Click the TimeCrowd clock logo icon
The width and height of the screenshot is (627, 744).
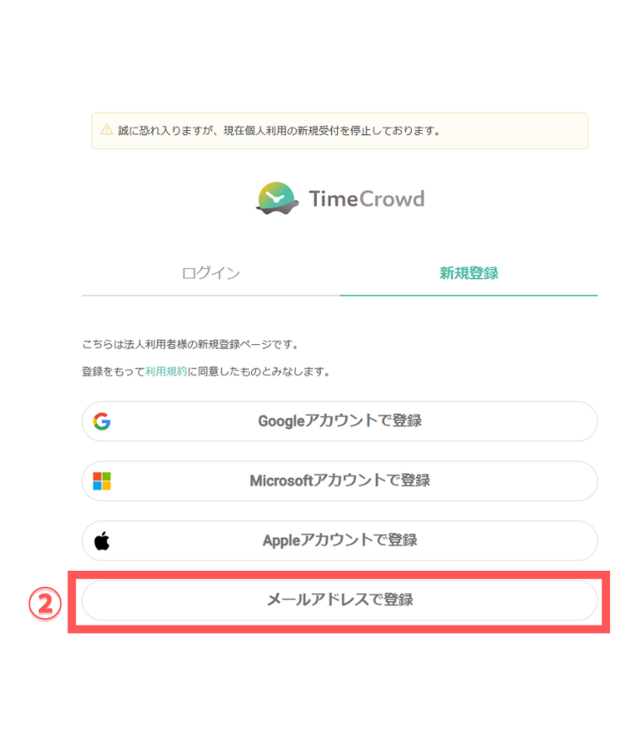[277, 198]
